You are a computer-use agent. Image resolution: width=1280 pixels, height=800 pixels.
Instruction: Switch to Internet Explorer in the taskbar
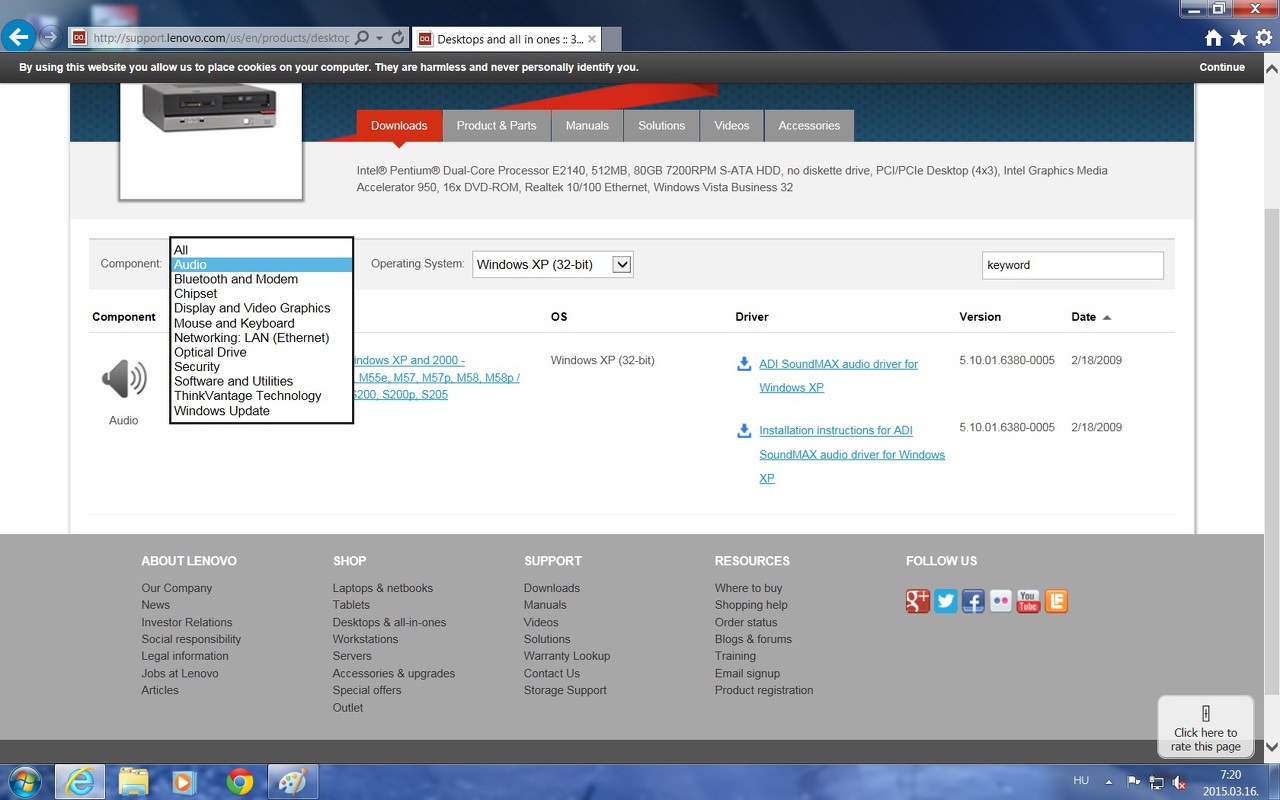(80, 781)
